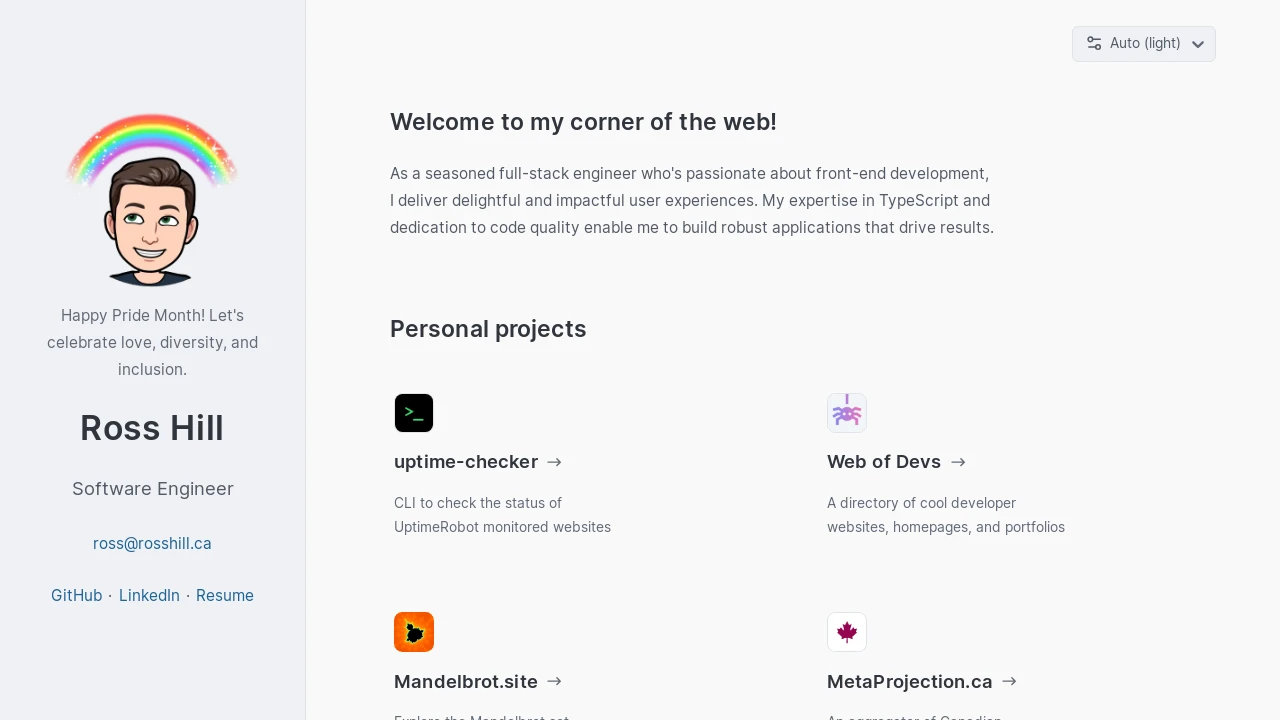Screen dimensions: 1280x720
Task: Click the ross@rosshill.ca email link
Action: 152,544
